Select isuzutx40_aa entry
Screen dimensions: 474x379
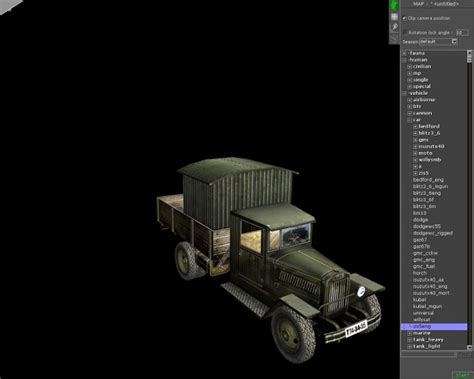(x=428, y=280)
